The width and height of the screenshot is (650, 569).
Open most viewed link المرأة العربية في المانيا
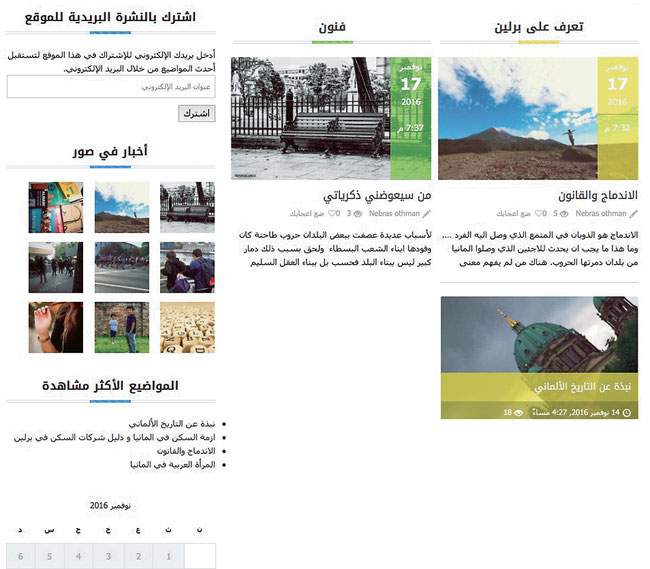tap(173, 465)
